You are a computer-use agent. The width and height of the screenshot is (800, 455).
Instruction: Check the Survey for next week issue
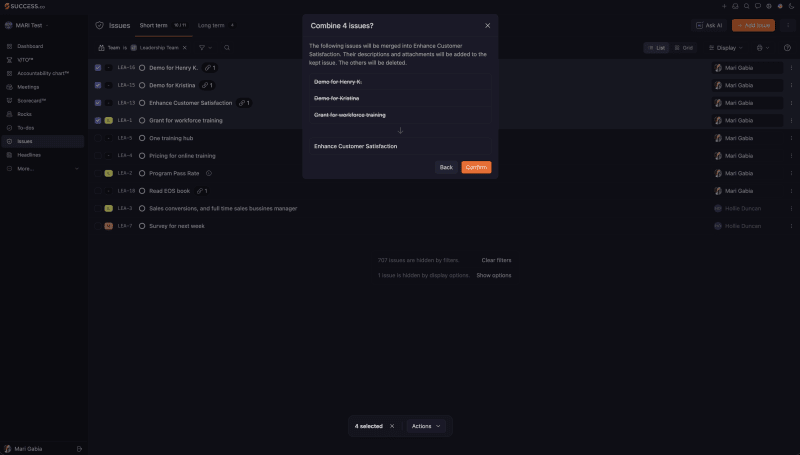[98, 226]
